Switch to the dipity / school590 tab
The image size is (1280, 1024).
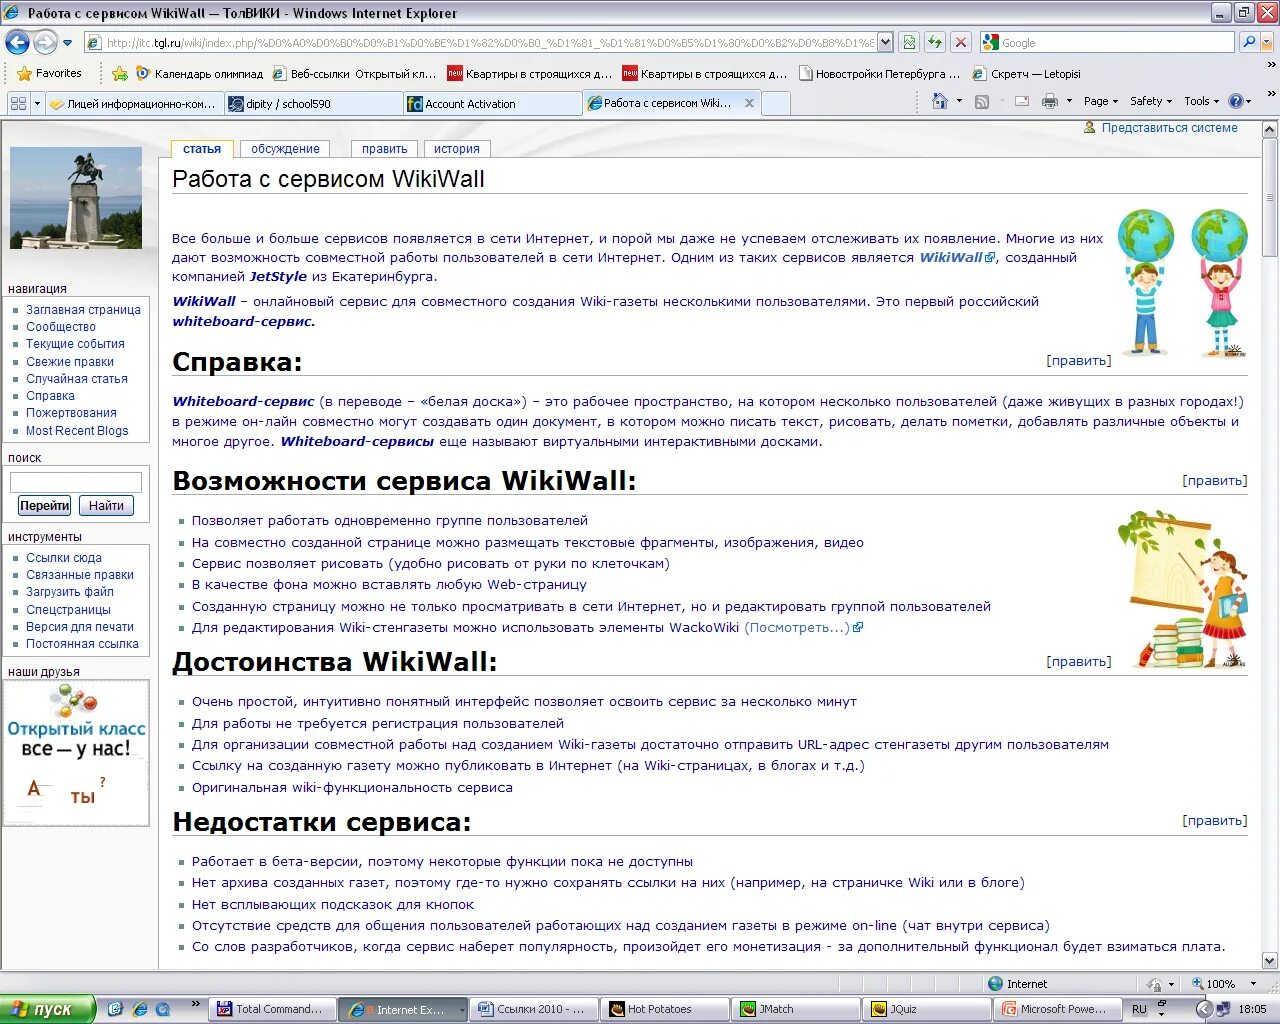tap(312, 103)
